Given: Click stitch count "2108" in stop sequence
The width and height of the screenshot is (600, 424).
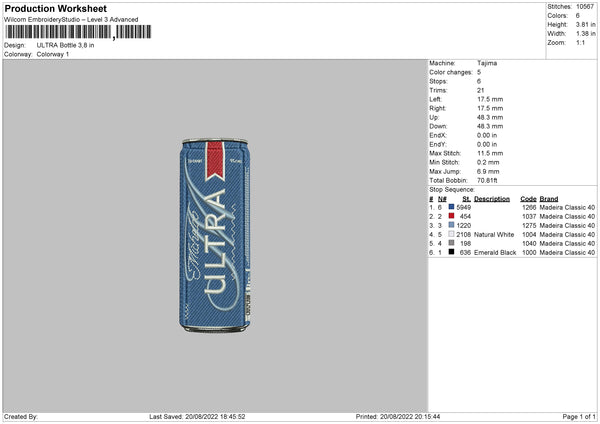Looking at the screenshot, I should [x=463, y=235].
